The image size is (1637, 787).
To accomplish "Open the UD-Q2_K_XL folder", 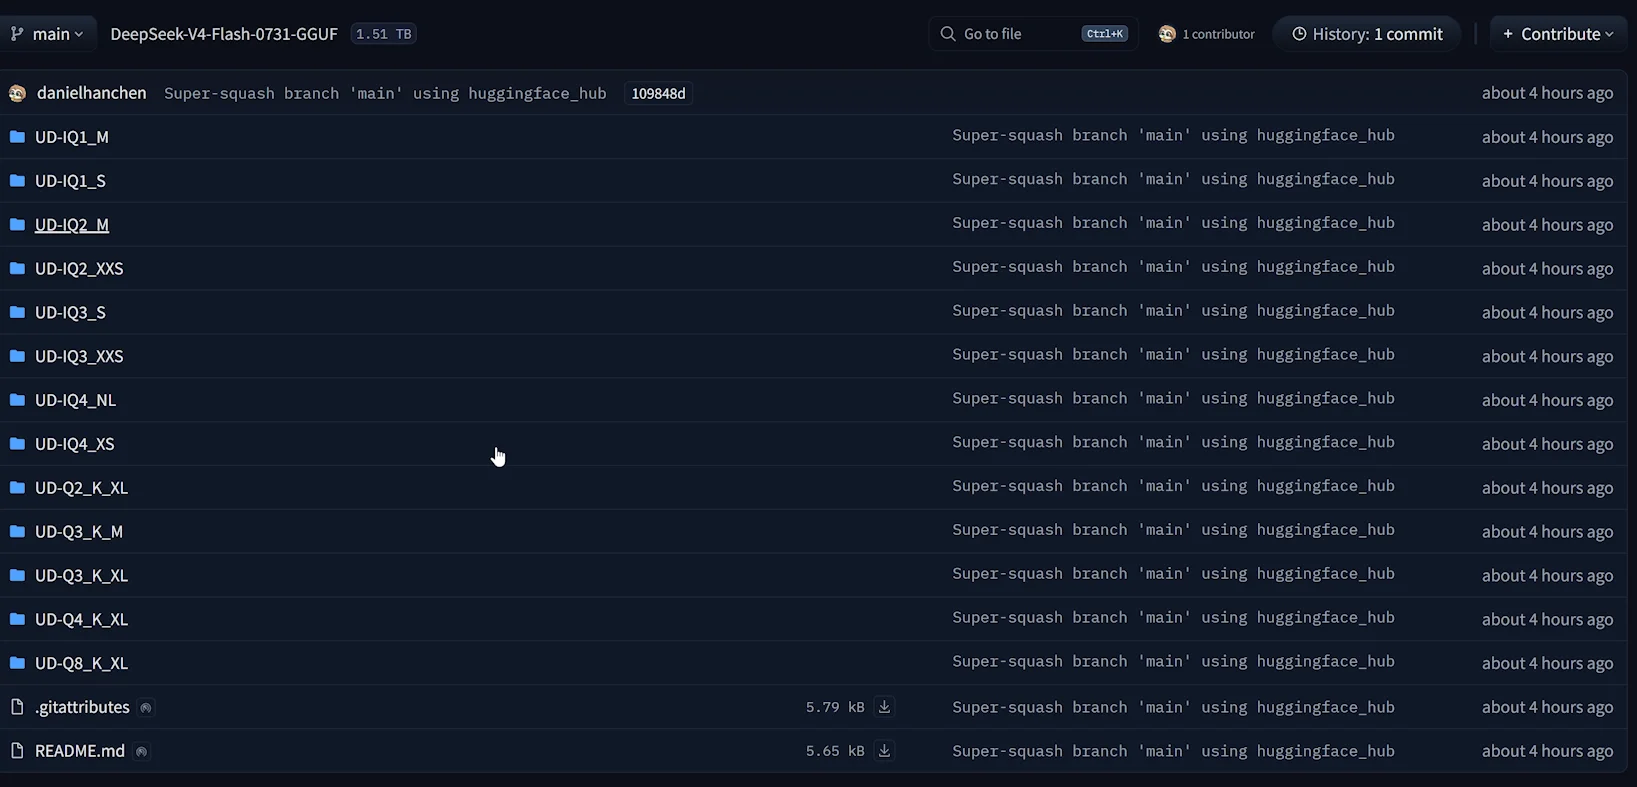I will 81,488.
